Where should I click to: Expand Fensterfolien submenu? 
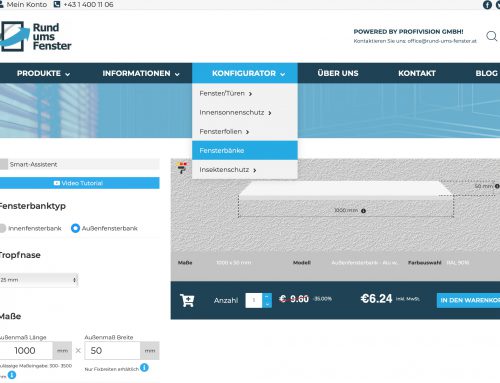[x=244, y=132]
